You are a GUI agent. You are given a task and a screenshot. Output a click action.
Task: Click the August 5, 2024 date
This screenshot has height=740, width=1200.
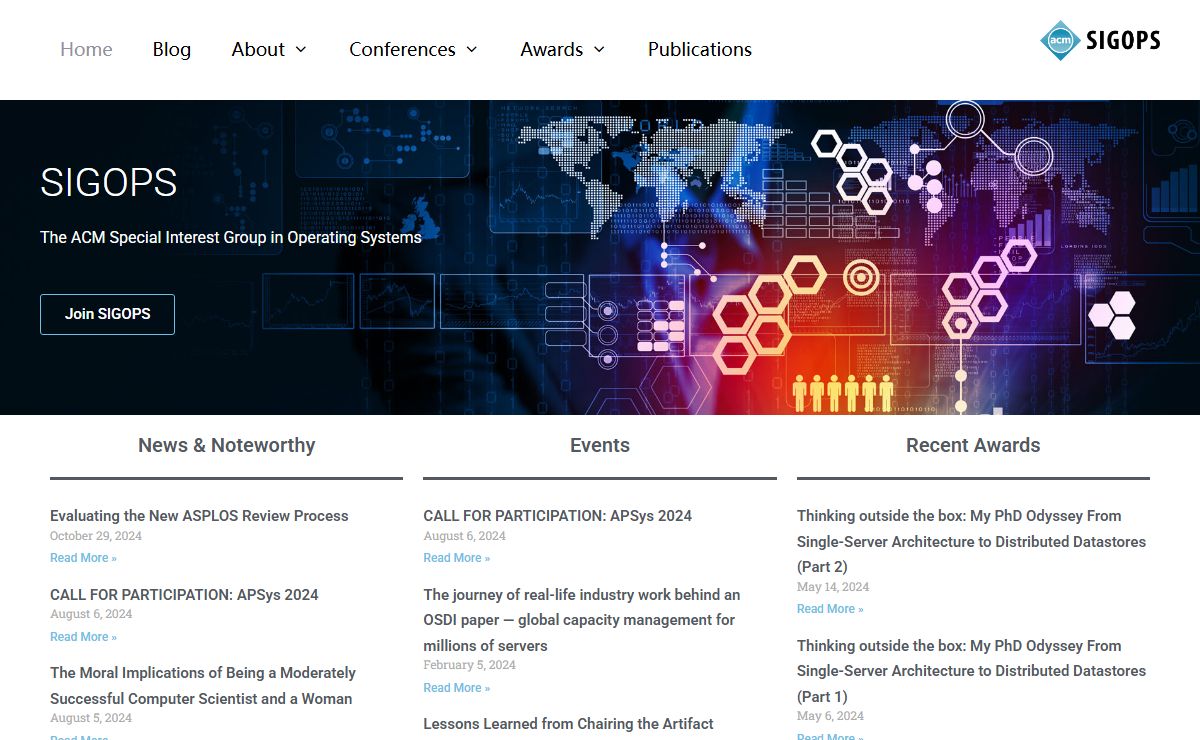[x=91, y=718]
